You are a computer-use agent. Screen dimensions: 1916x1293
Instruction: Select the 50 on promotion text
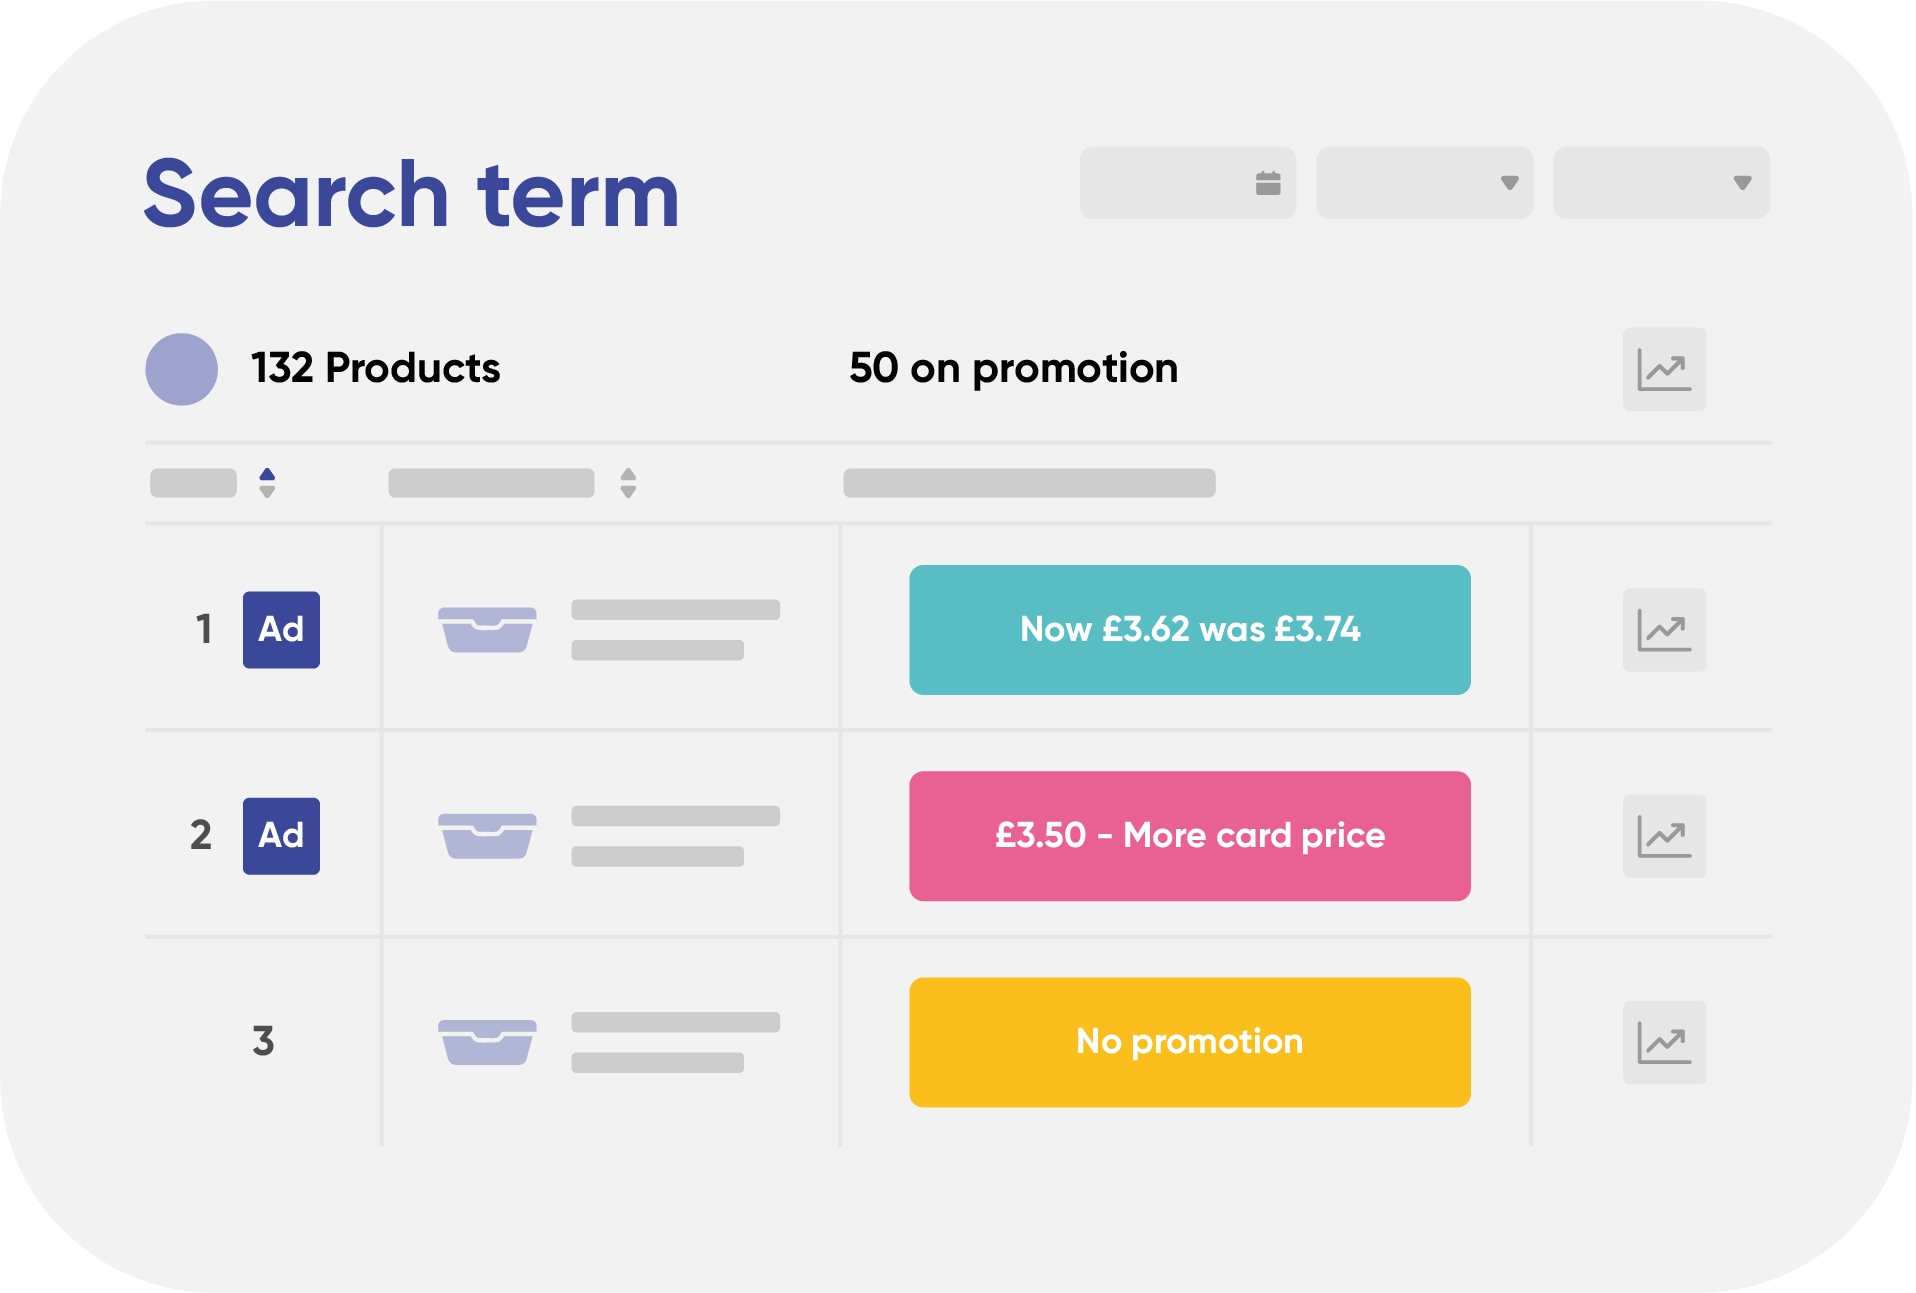coord(1013,369)
